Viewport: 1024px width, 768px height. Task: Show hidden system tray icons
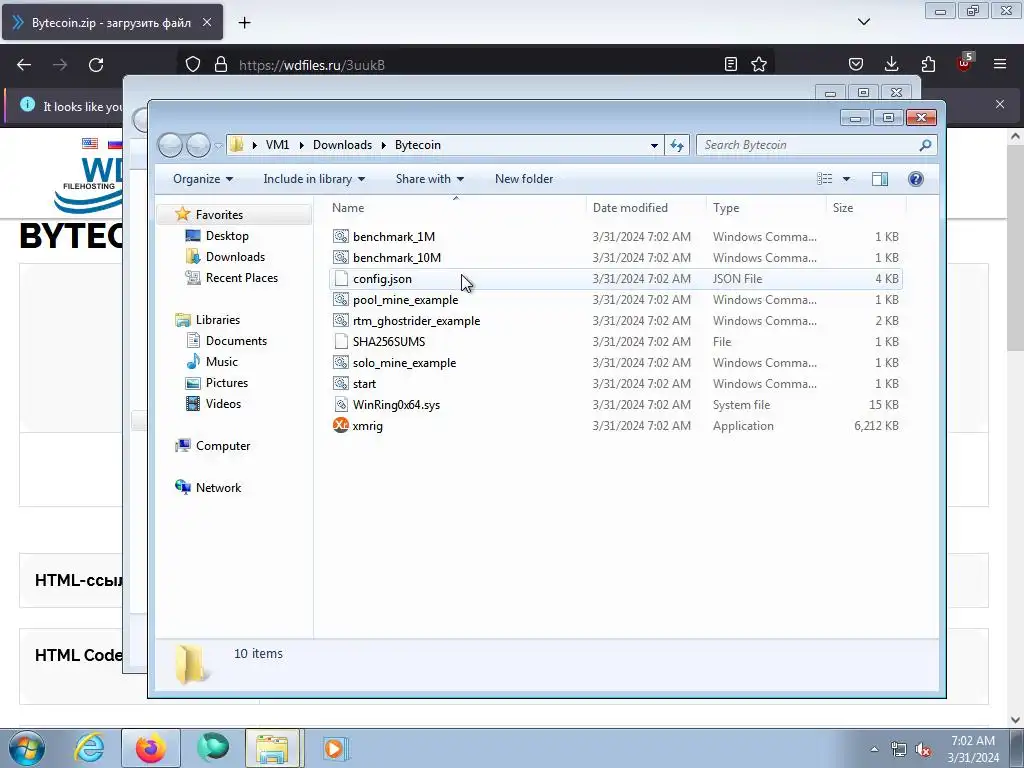pyautogui.click(x=874, y=749)
